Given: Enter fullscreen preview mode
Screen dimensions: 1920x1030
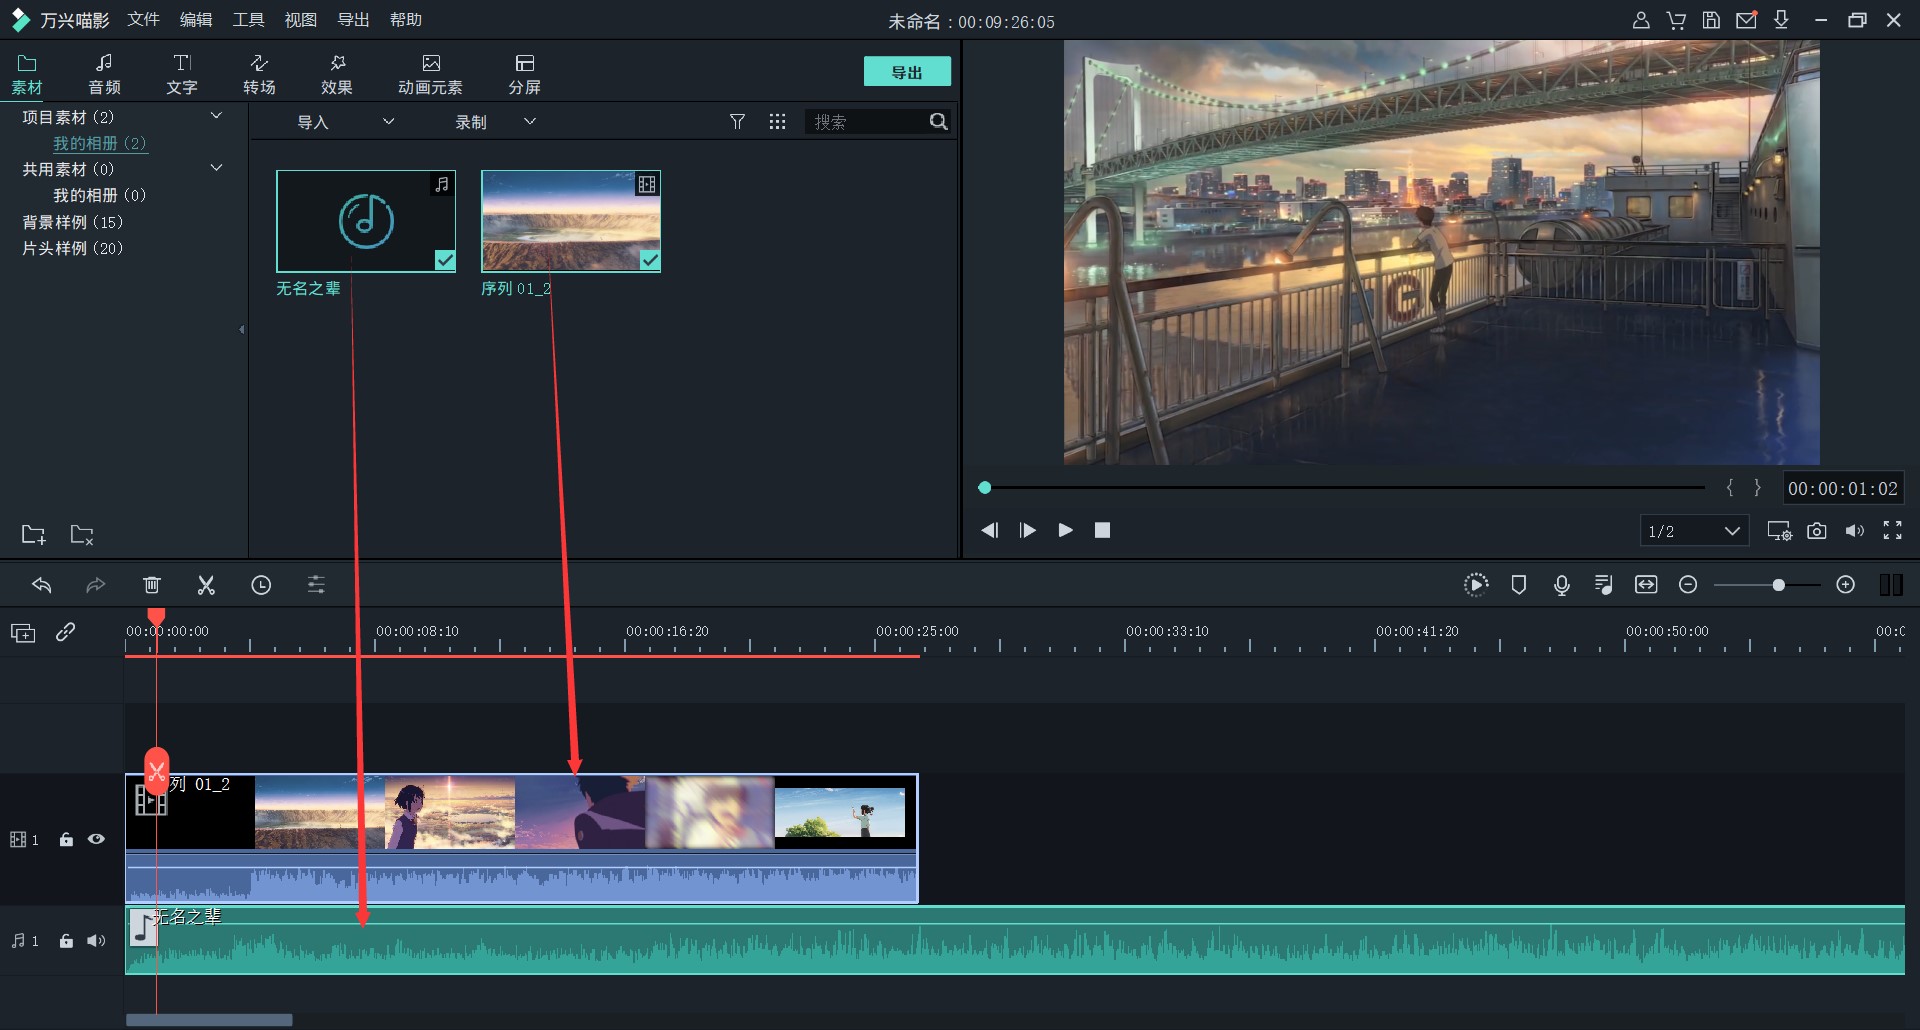Looking at the screenshot, I should (1892, 531).
